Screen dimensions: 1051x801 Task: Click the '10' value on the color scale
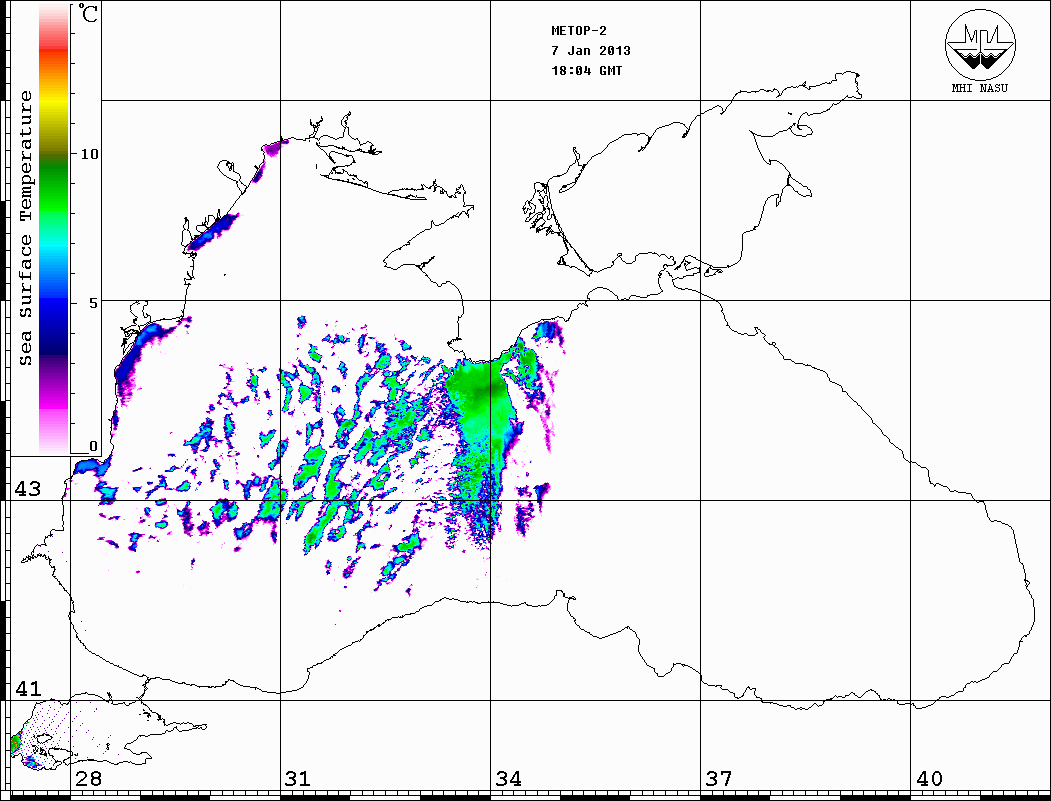89,154
